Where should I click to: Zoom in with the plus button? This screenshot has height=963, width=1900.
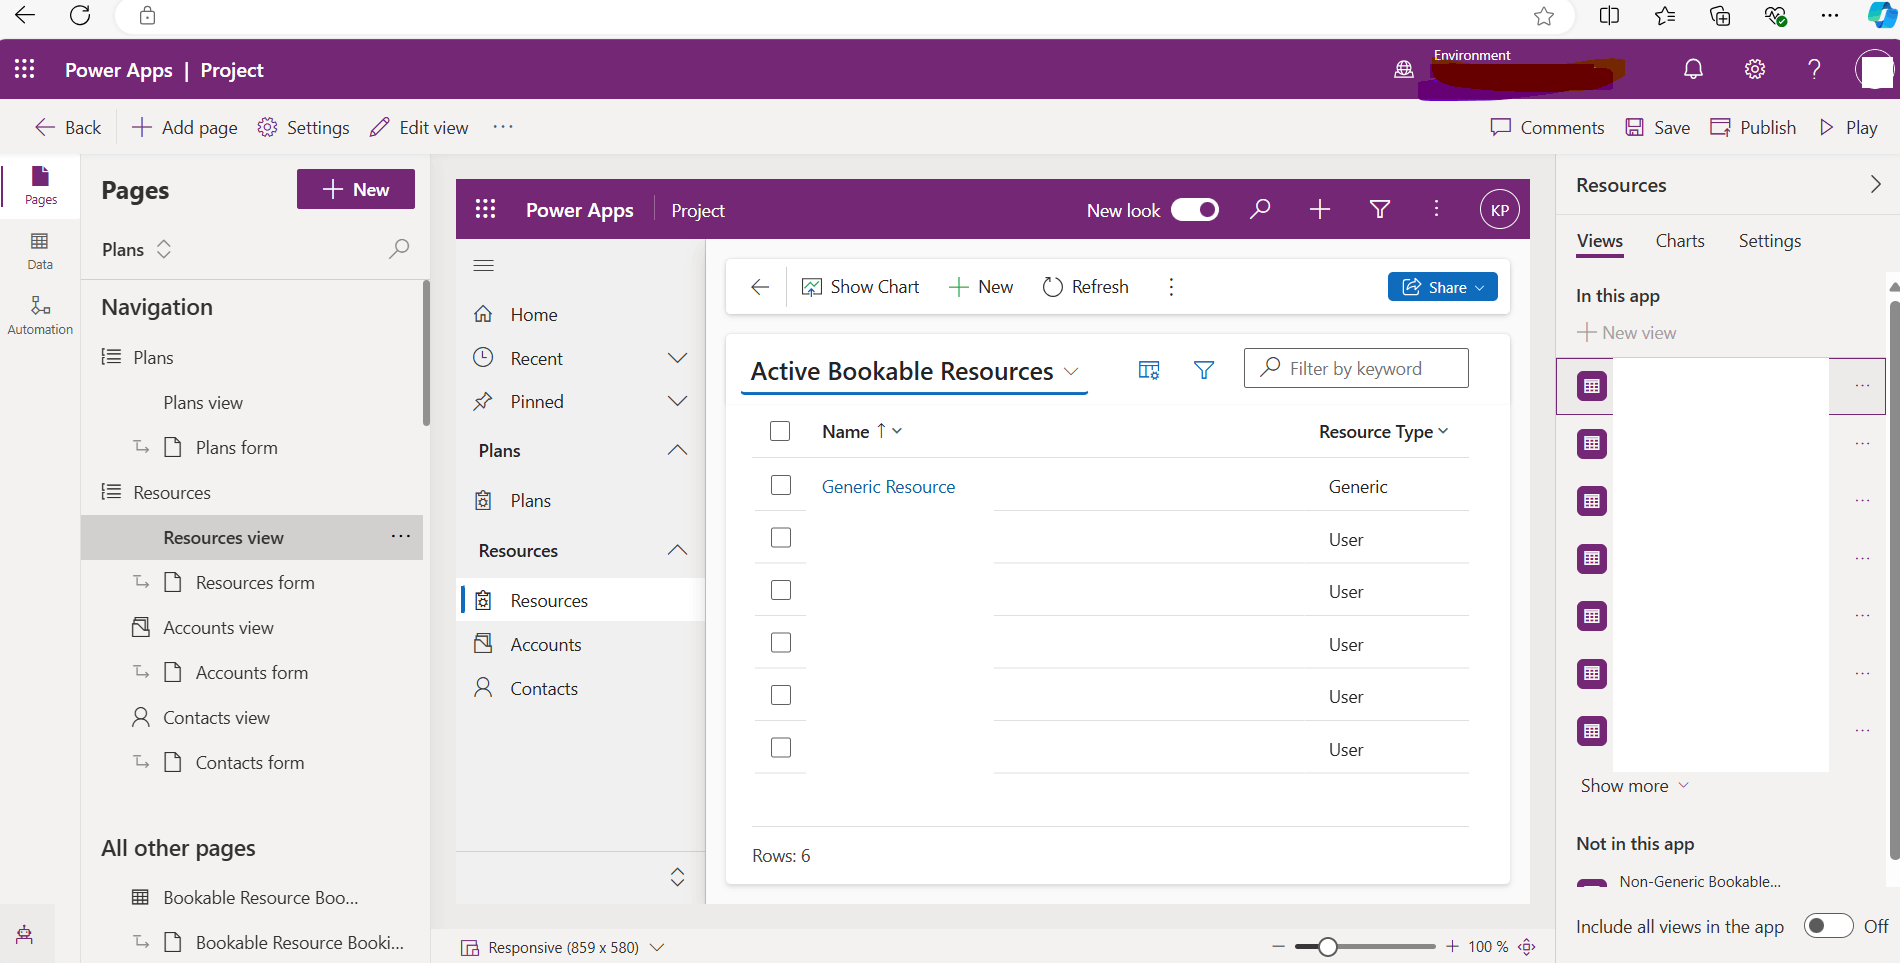click(x=1452, y=947)
